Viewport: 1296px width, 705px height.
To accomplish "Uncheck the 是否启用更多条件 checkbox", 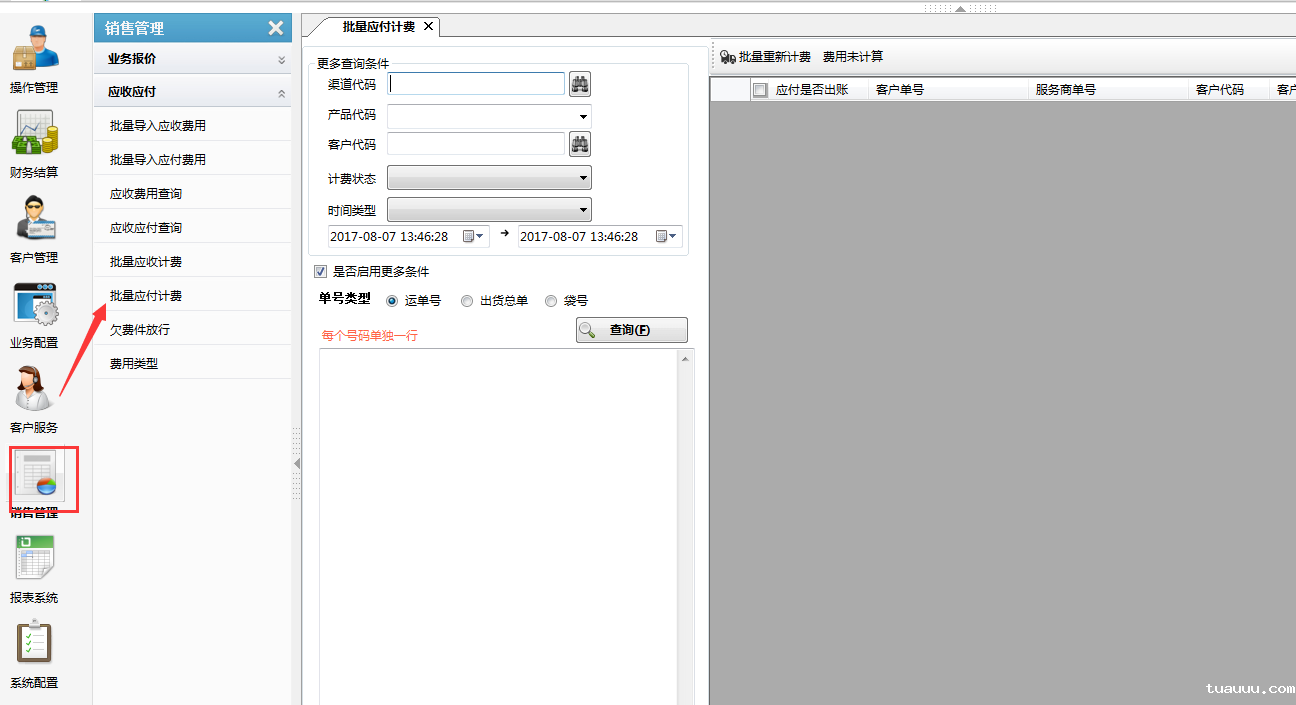I will coord(321,271).
